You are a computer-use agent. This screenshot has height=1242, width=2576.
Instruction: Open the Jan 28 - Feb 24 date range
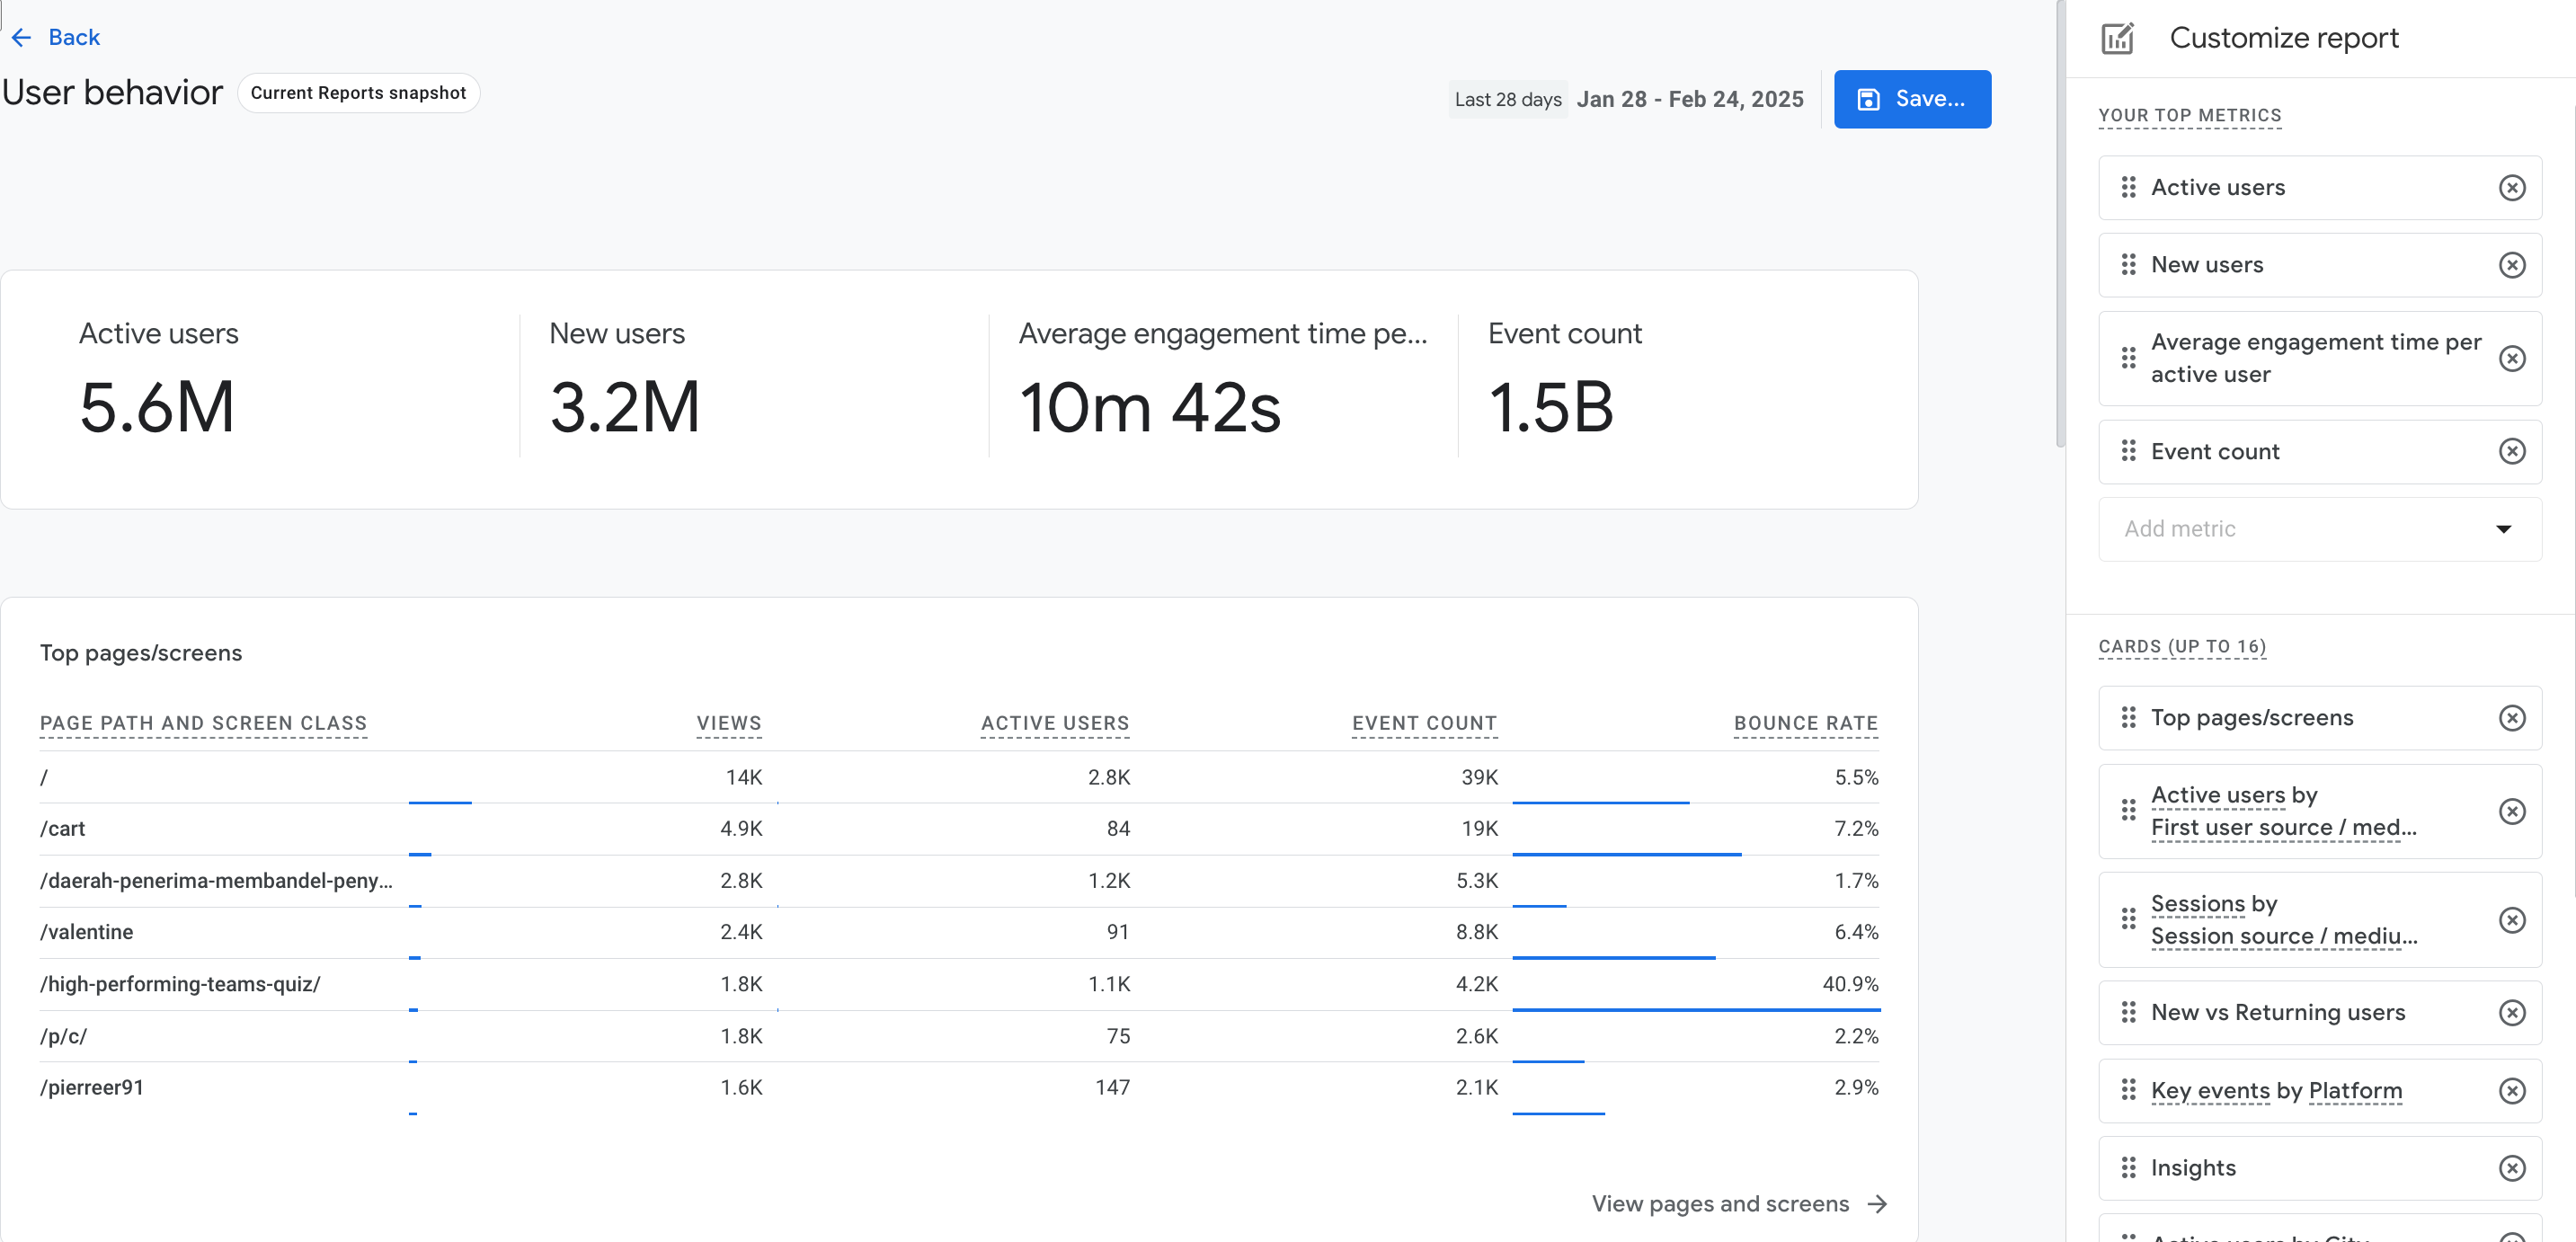point(1690,99)
